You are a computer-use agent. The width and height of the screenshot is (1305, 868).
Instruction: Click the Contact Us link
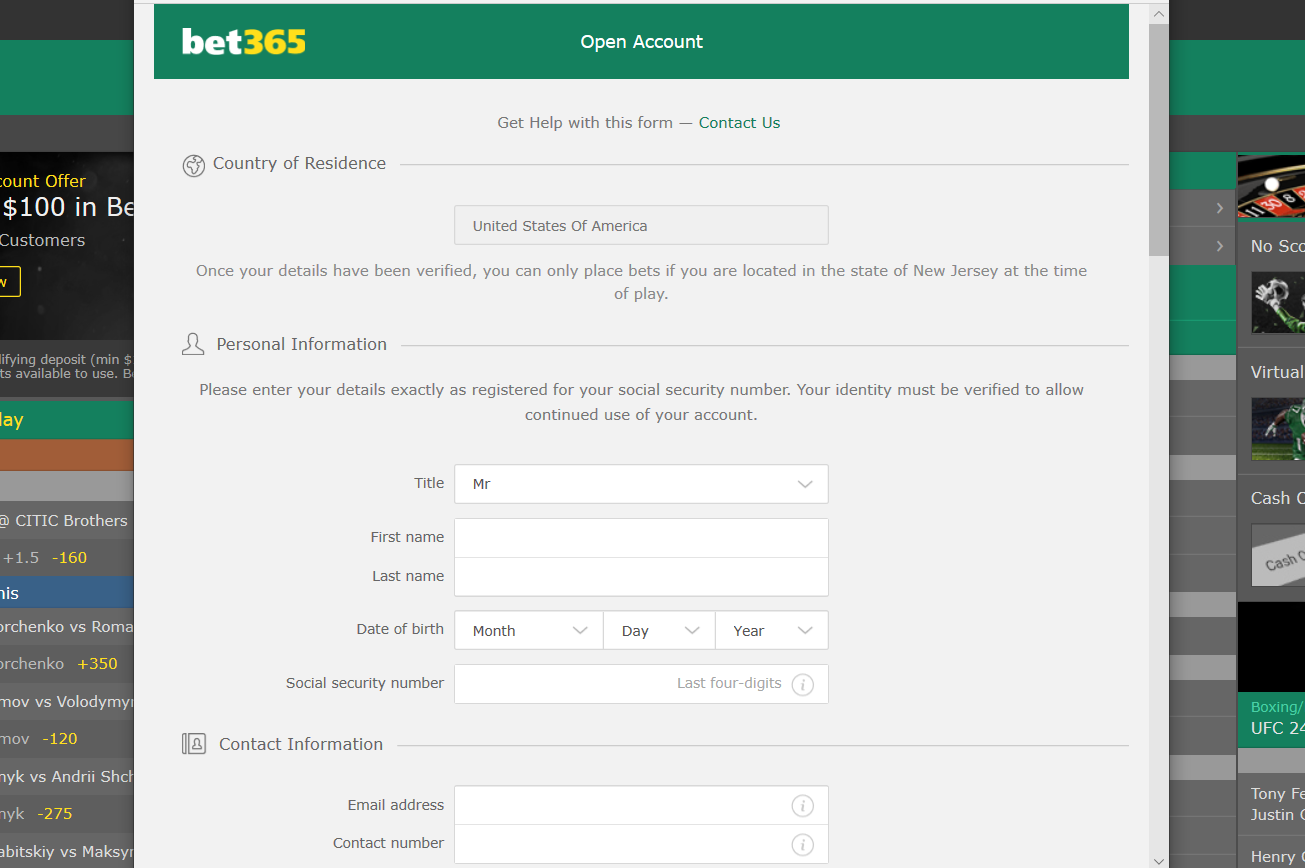click(x=739, y=123)
